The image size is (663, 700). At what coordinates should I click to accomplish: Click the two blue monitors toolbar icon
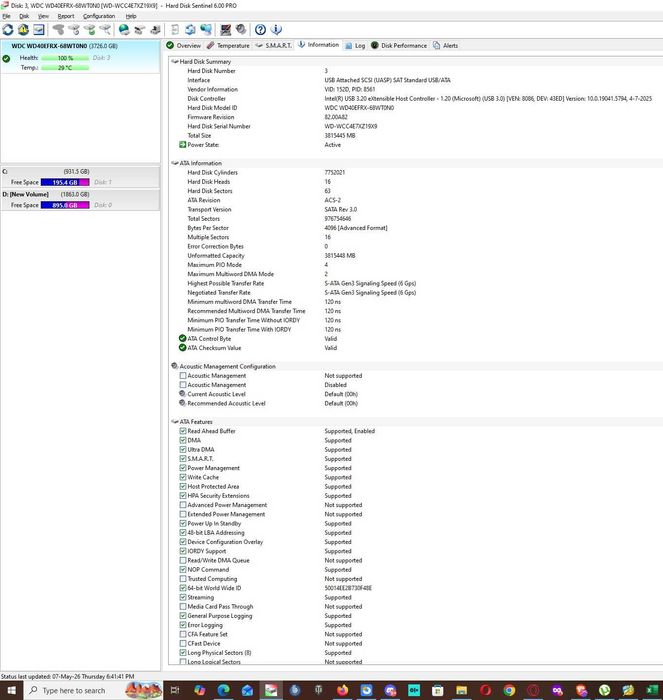[x=206, y=30]
